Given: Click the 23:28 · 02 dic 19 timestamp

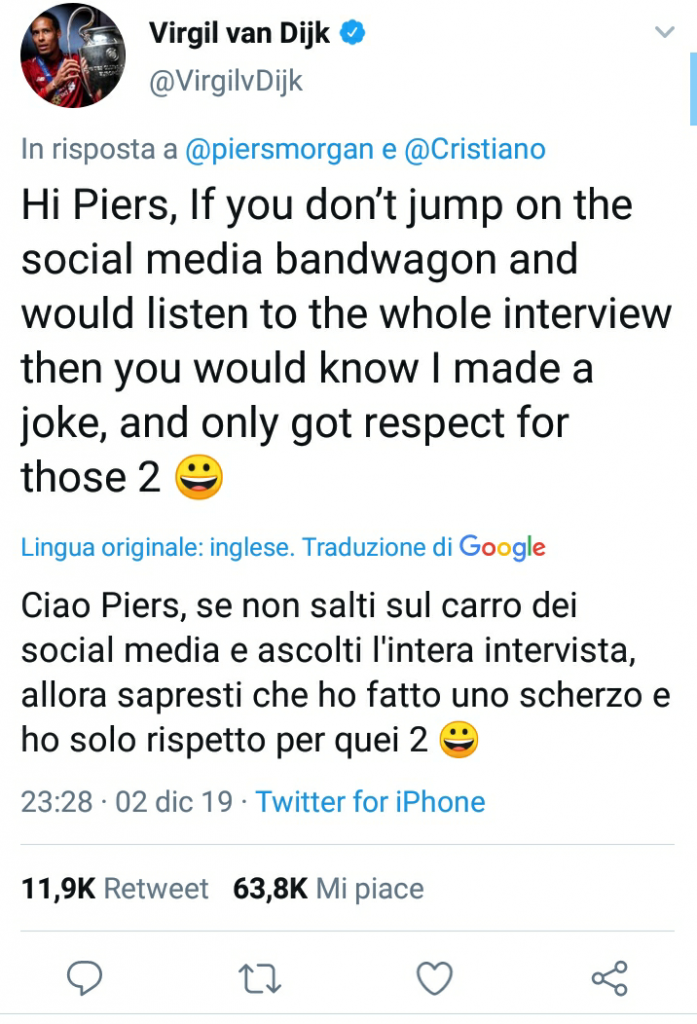Looking at the screenshot, I should pyautogui.click(x=128, y=802).
